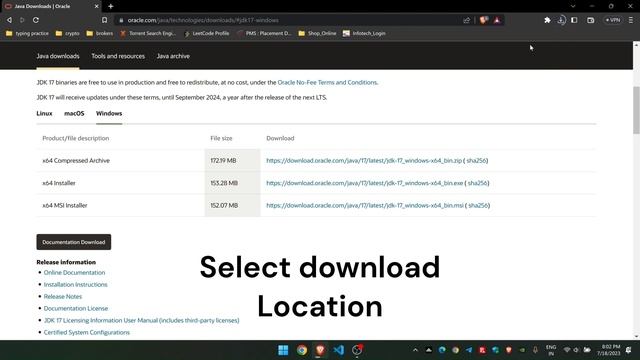Switch to the Linux platform tab

(x=44, y=113)
